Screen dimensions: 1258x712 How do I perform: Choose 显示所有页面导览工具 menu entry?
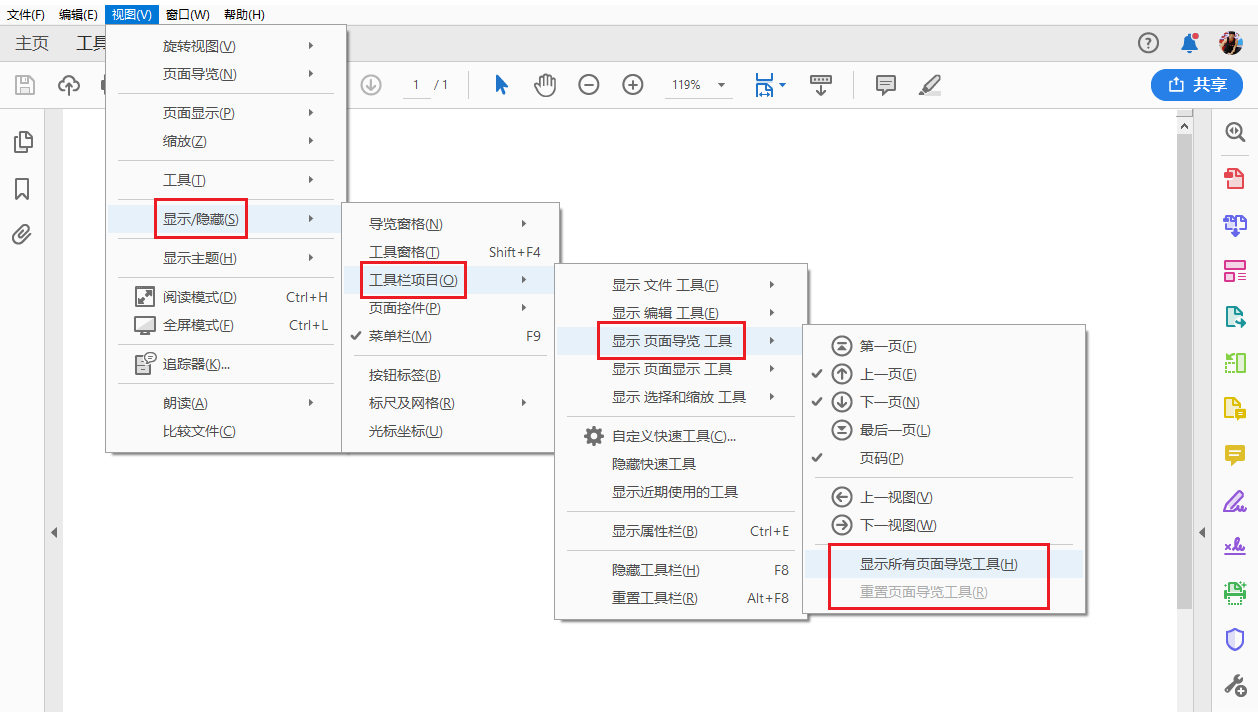point(943,564)
